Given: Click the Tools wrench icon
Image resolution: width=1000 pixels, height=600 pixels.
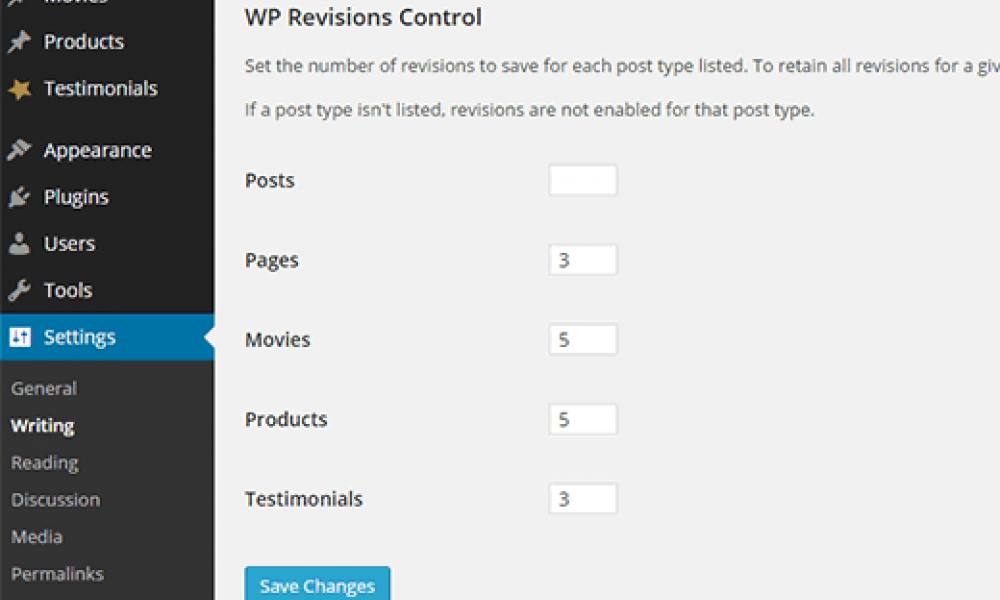Looking at the screenshot, I should [x=19, y=291].
